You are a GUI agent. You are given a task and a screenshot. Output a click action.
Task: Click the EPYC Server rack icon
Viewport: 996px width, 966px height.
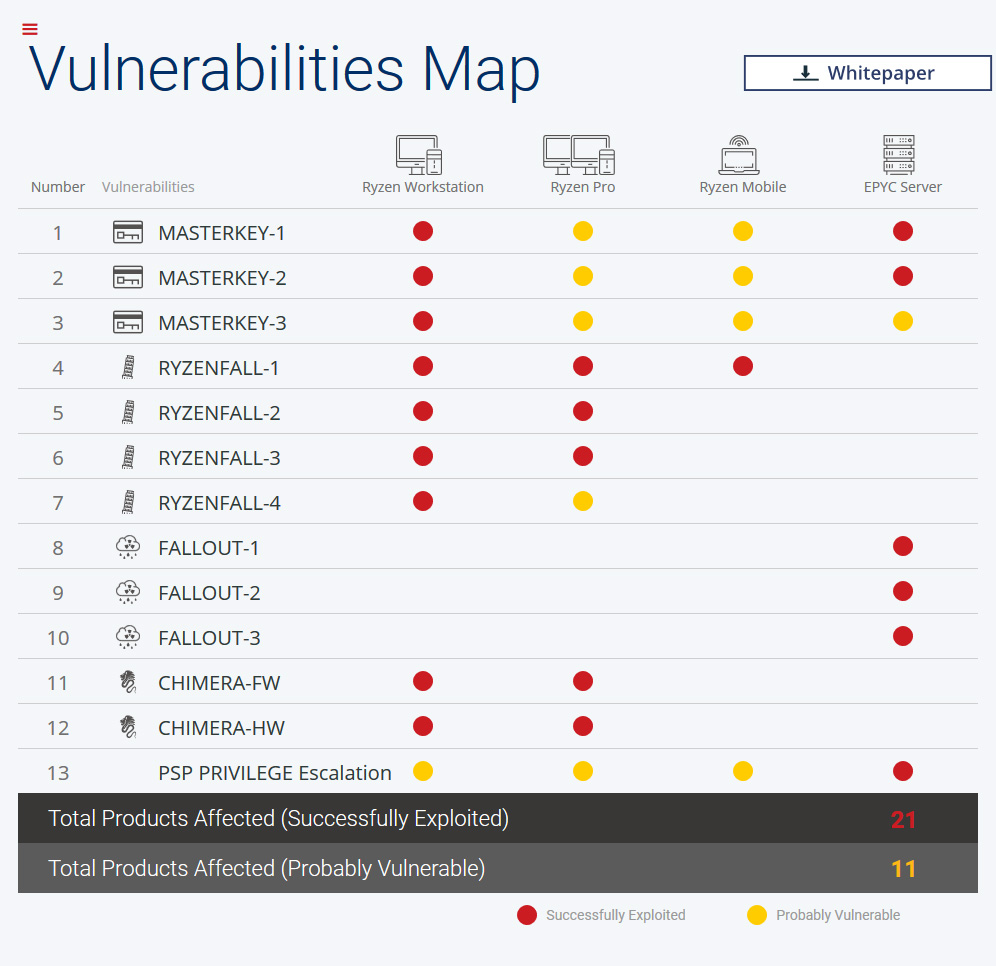[x=899, y=155]
